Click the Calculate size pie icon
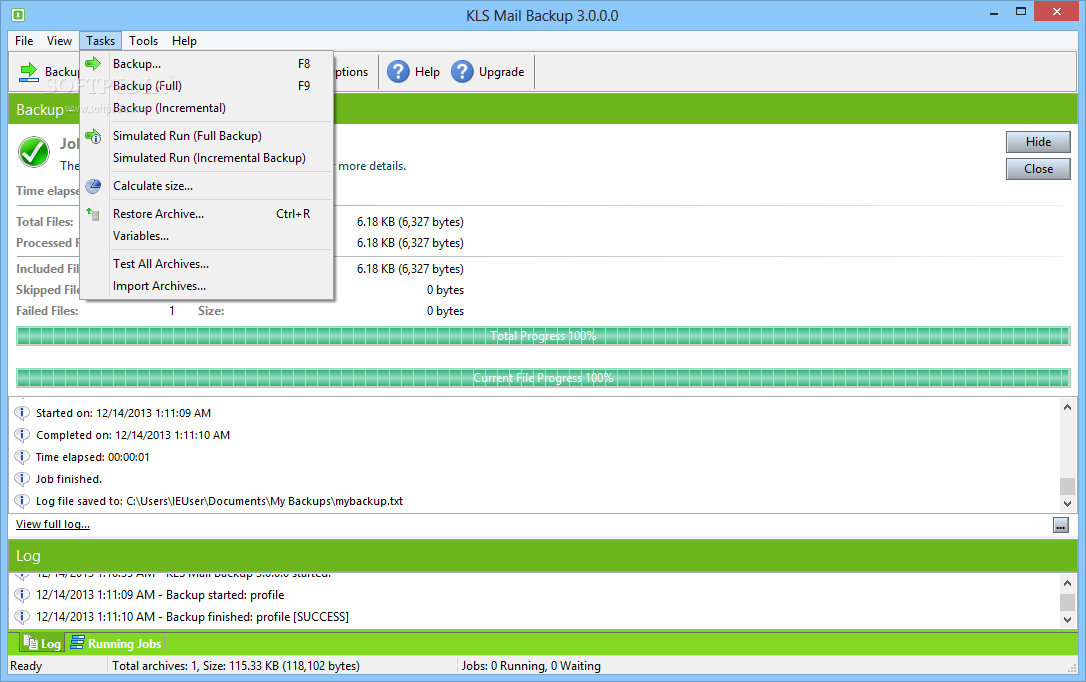Viewport: 1086px width, 682px height. (93, 186)
